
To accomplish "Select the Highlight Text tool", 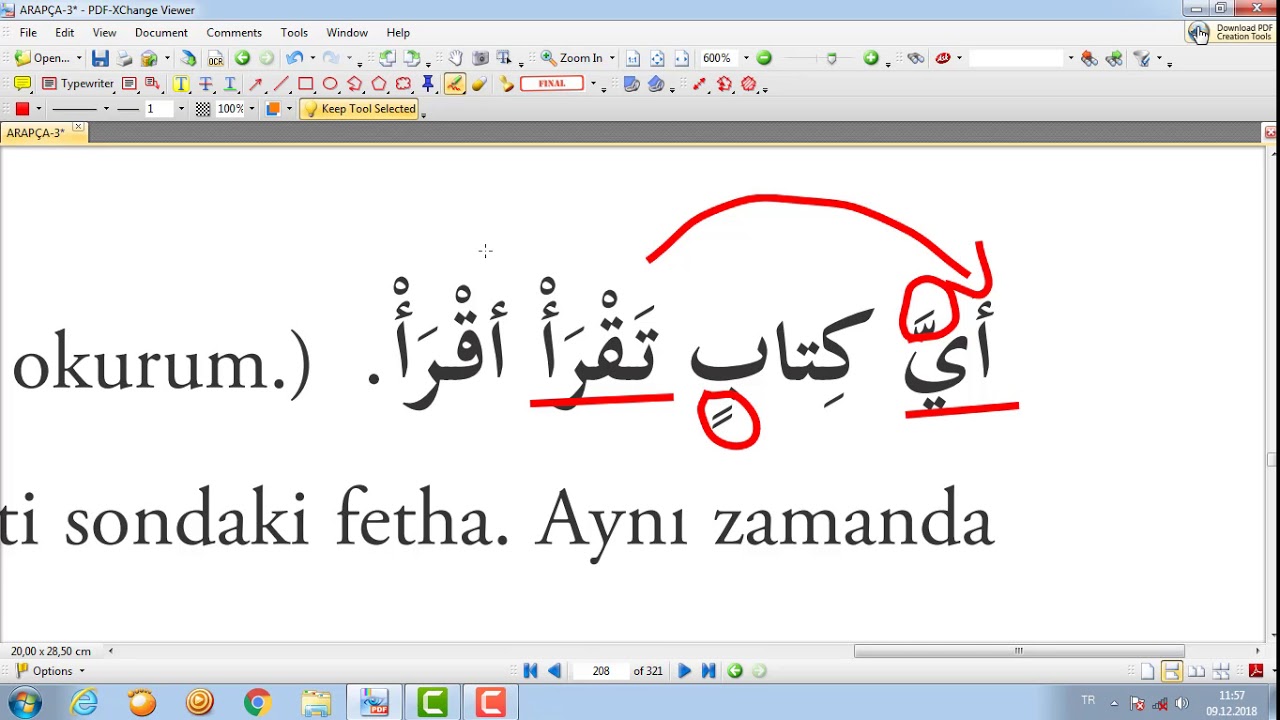I will 181,84.
